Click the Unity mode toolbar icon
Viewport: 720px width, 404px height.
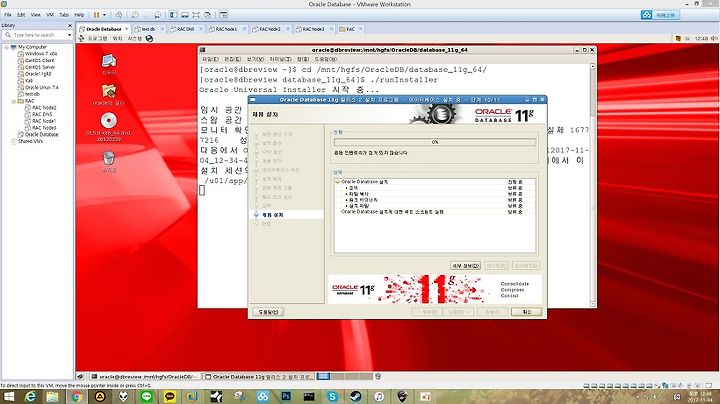208,15
